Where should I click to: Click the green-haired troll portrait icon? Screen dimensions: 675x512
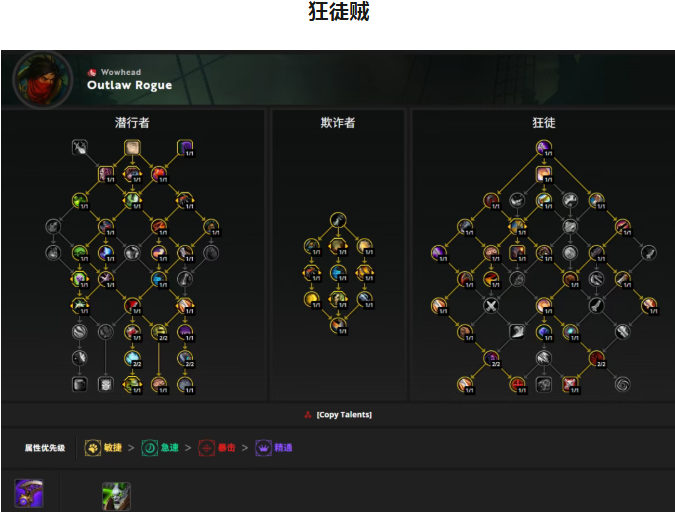pos(116,496)
